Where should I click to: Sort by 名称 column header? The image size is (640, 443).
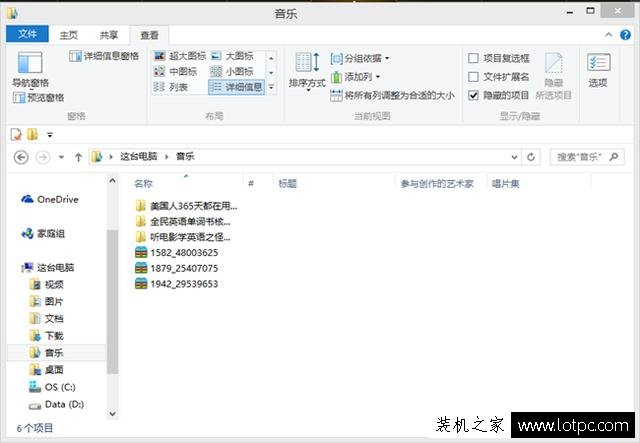click(x=144, y=184)
